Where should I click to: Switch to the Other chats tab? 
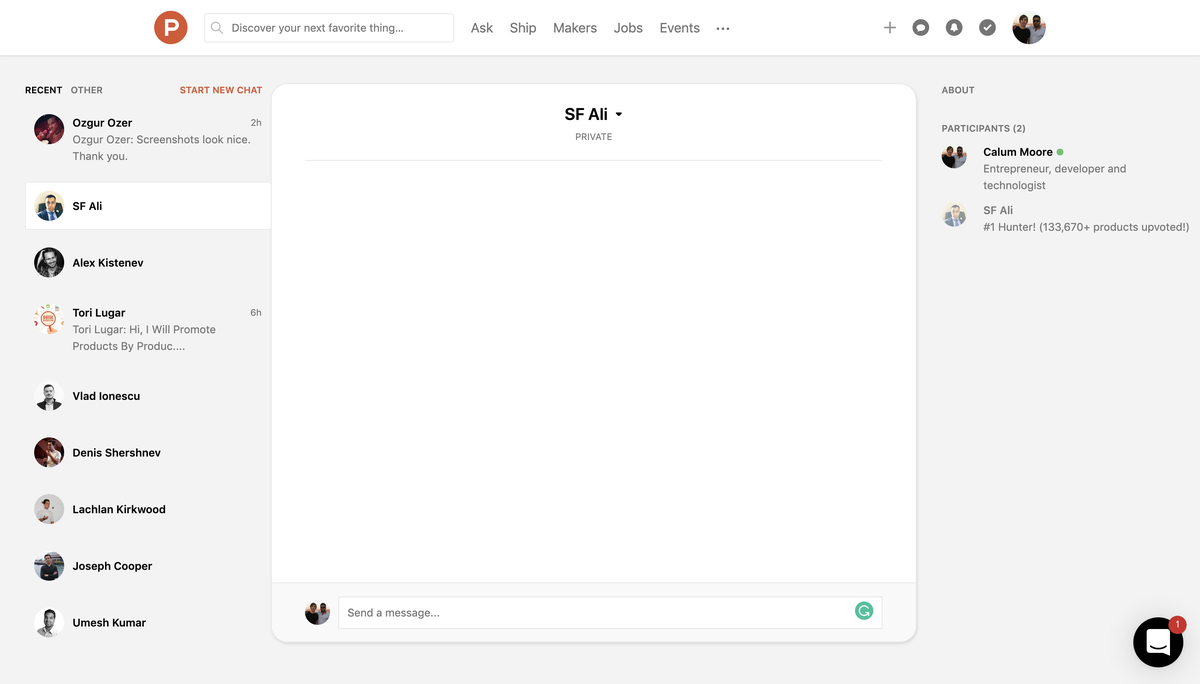coord(87,90)
